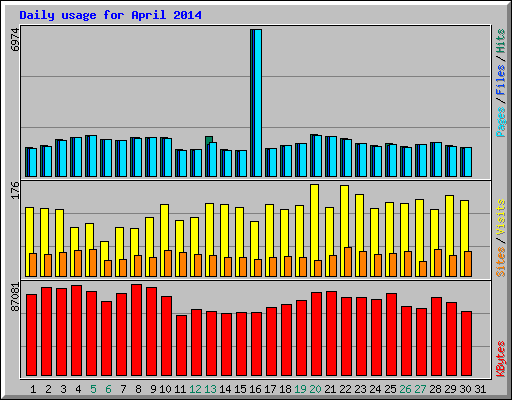Screen dimensions: 512x400
Task: Click green weekend day label 27
Action: click(x=420, y=389)
